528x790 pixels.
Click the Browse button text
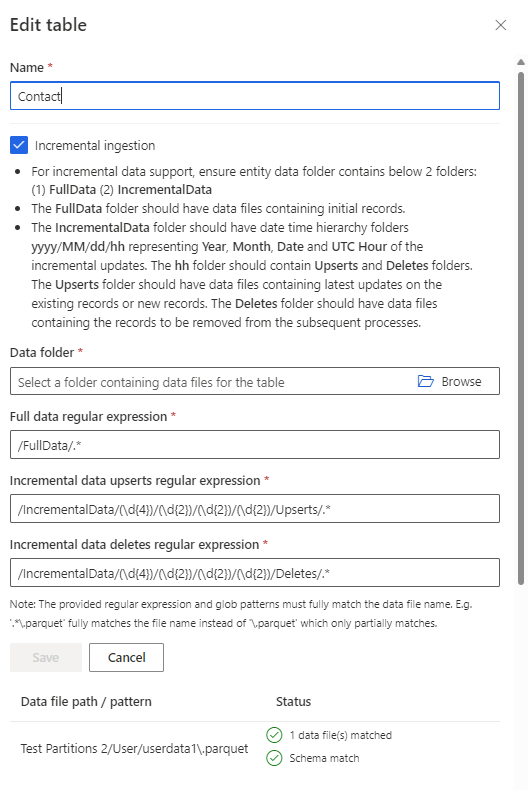(x=461, y=381)
